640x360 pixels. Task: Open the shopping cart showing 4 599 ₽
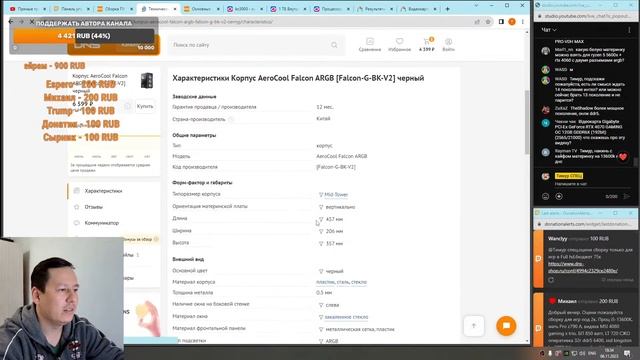pyautogui.click(x=427, y=44)
